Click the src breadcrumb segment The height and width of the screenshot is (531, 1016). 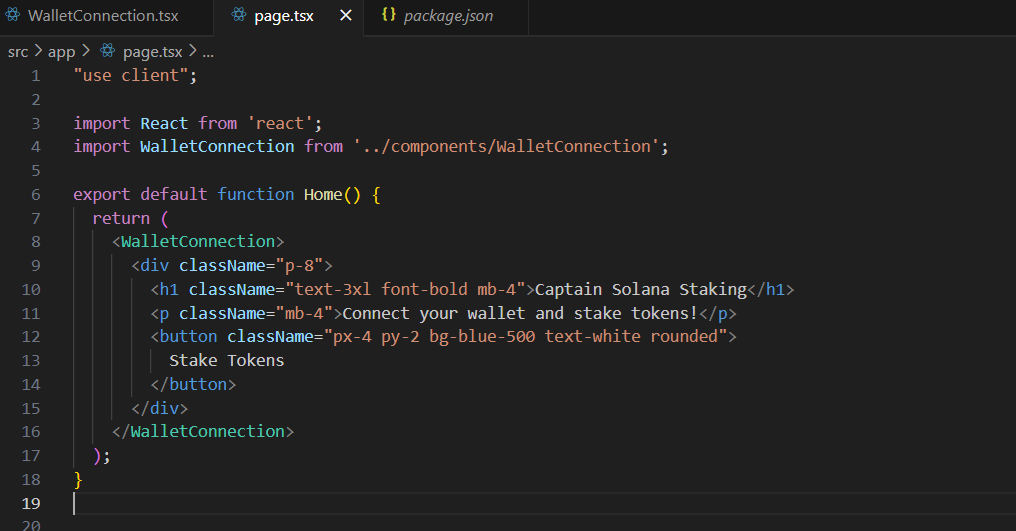18,52
